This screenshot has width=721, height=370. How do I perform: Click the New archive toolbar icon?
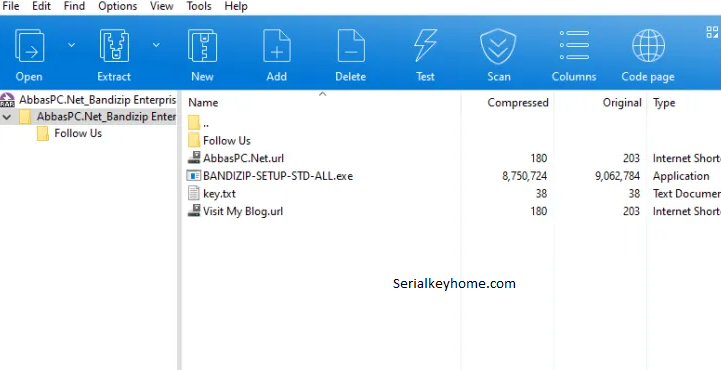tap(202, 46)
